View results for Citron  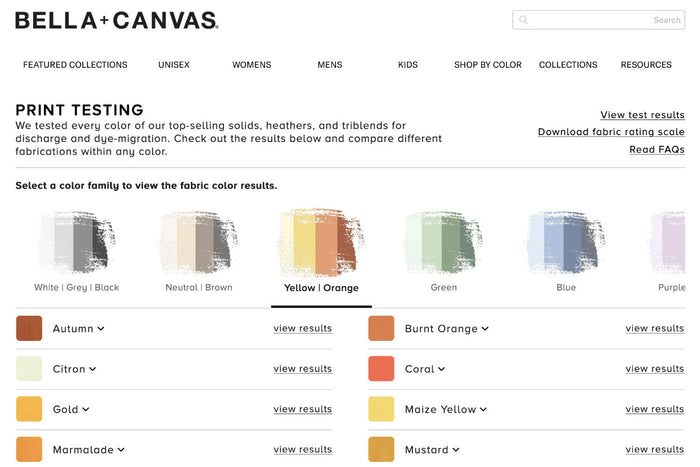point(303,369)
